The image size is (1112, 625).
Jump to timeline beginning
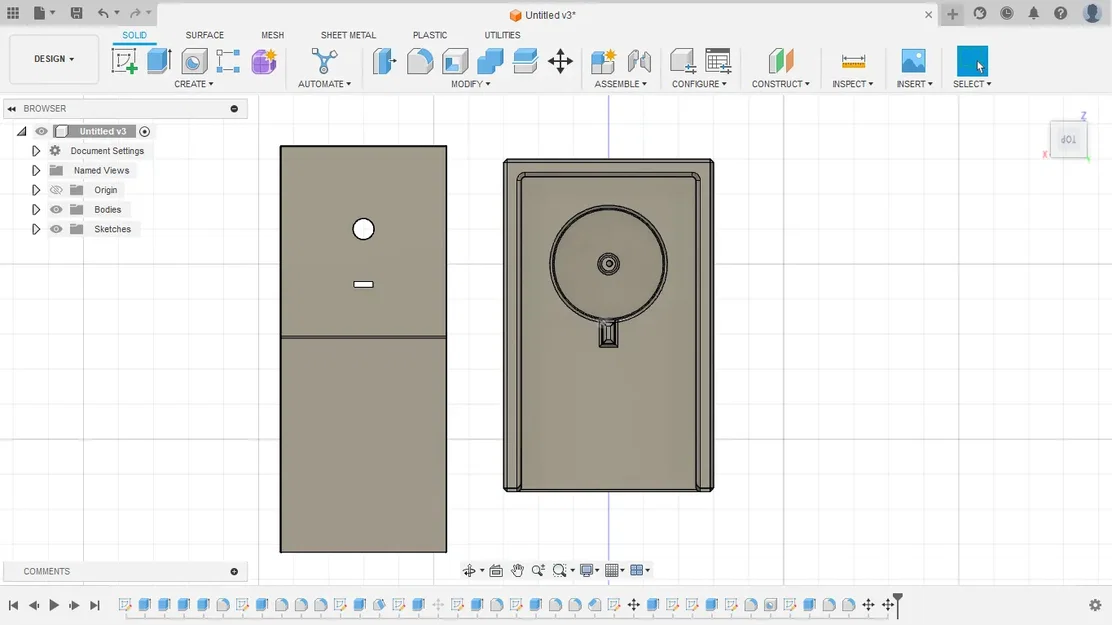point(13,605)
